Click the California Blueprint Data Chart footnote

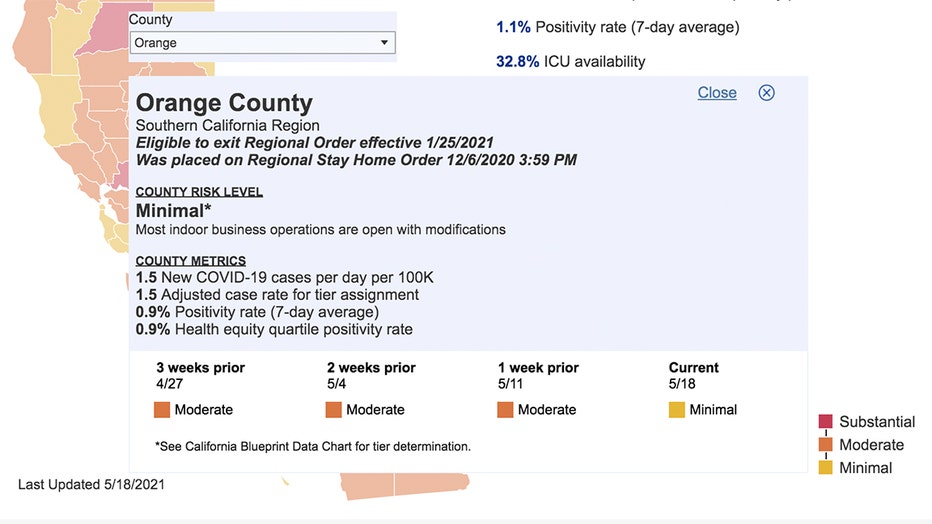313,446
